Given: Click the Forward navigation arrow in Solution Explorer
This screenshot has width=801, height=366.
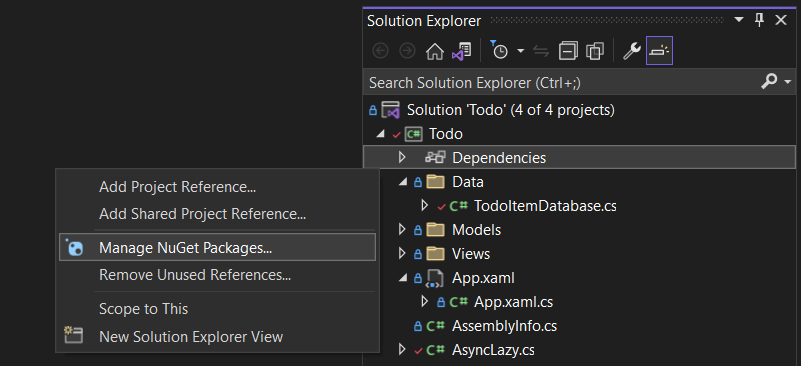Looking at the screenshot, I should coord(407,51).
